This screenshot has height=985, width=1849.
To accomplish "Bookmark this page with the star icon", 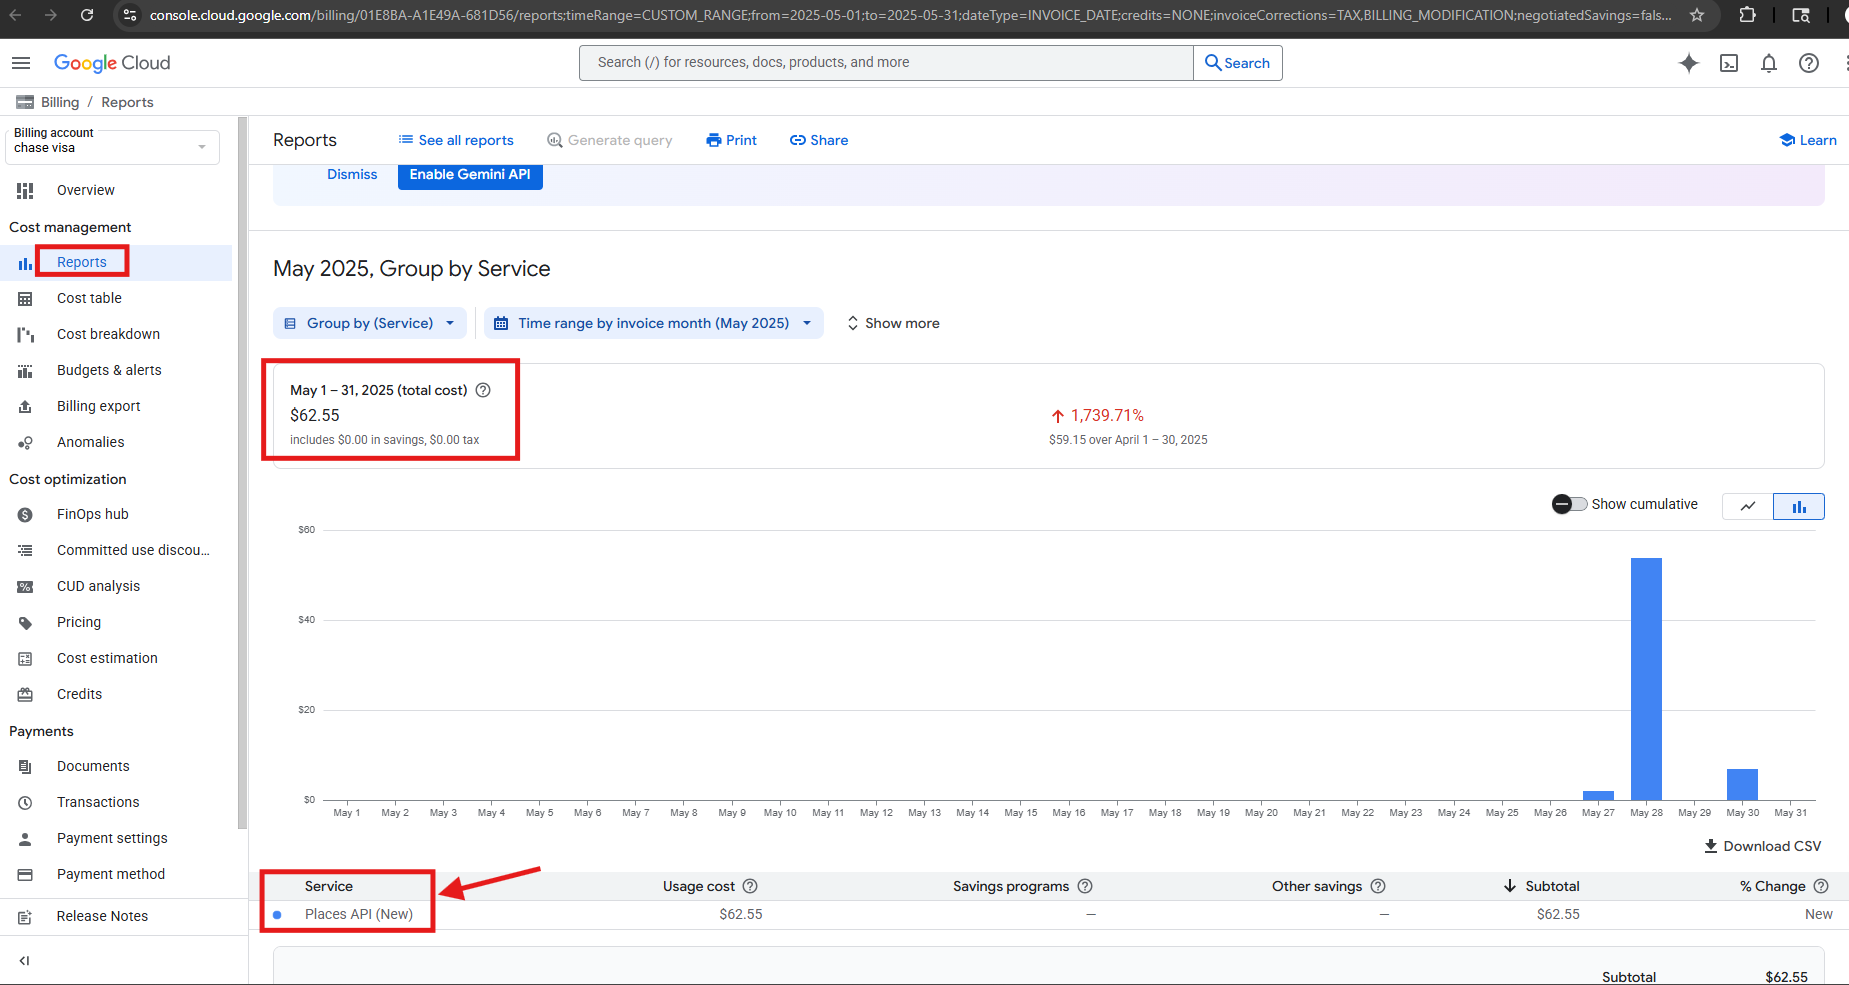I will [x=1697, y=15].
